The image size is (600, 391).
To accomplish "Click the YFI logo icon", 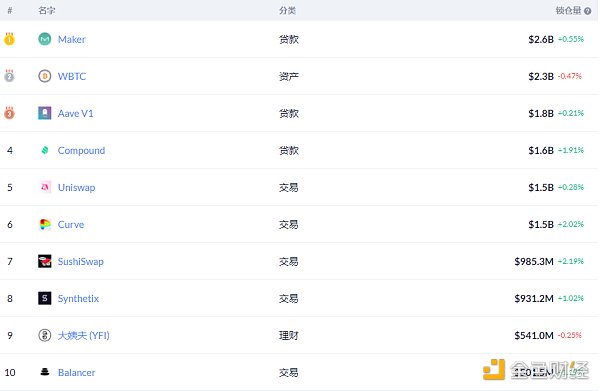I will (x=45, y=335).
